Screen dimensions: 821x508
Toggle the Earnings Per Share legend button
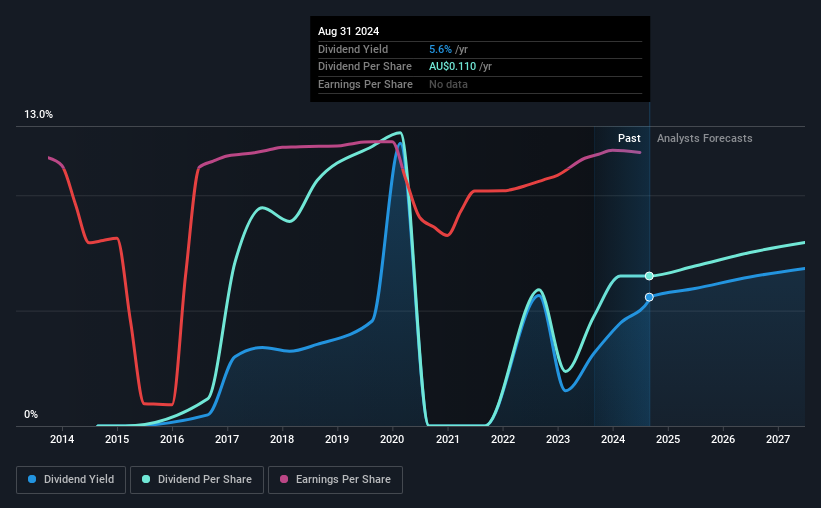point(335,480)
